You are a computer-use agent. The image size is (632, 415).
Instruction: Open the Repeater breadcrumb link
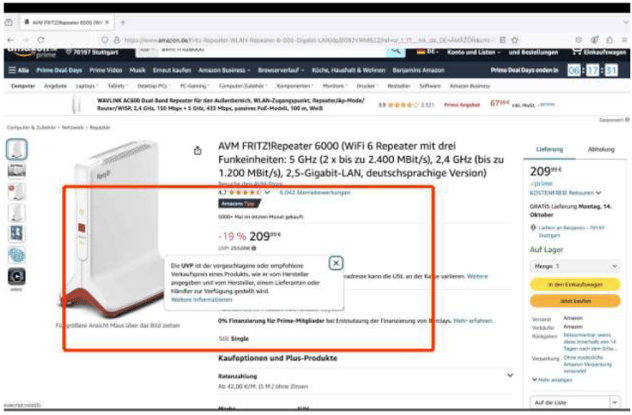[x=100, y=127]
